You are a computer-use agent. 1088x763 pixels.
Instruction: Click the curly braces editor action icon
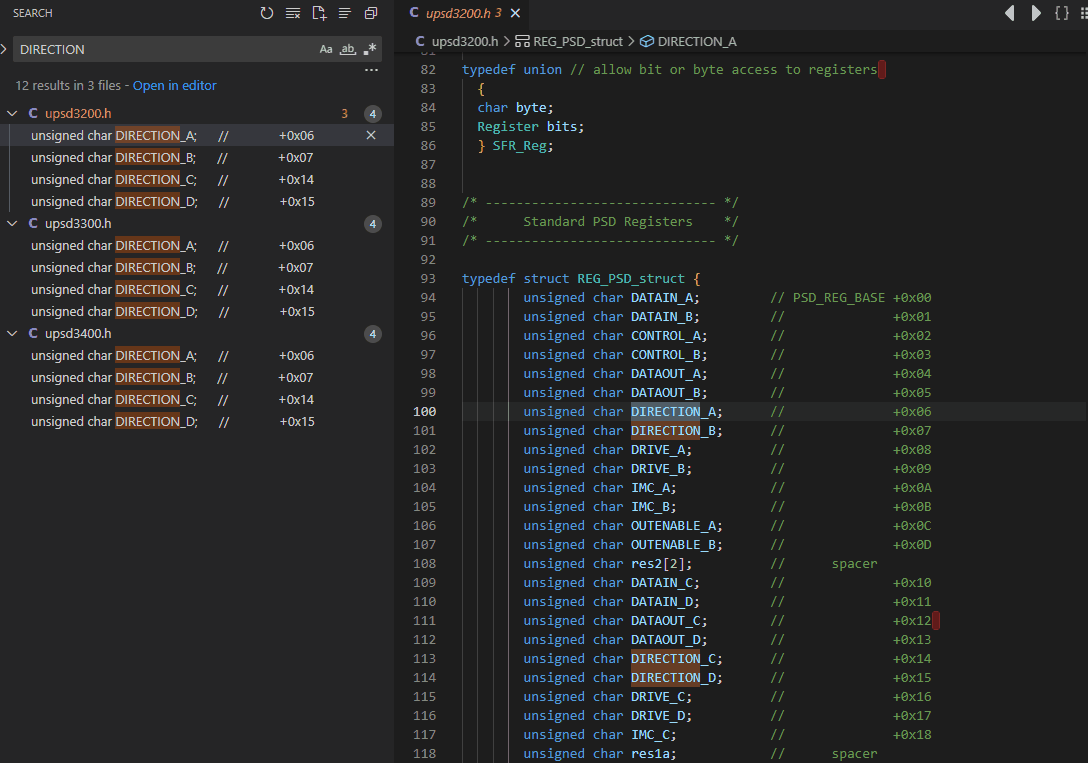tap(1062, 13)
